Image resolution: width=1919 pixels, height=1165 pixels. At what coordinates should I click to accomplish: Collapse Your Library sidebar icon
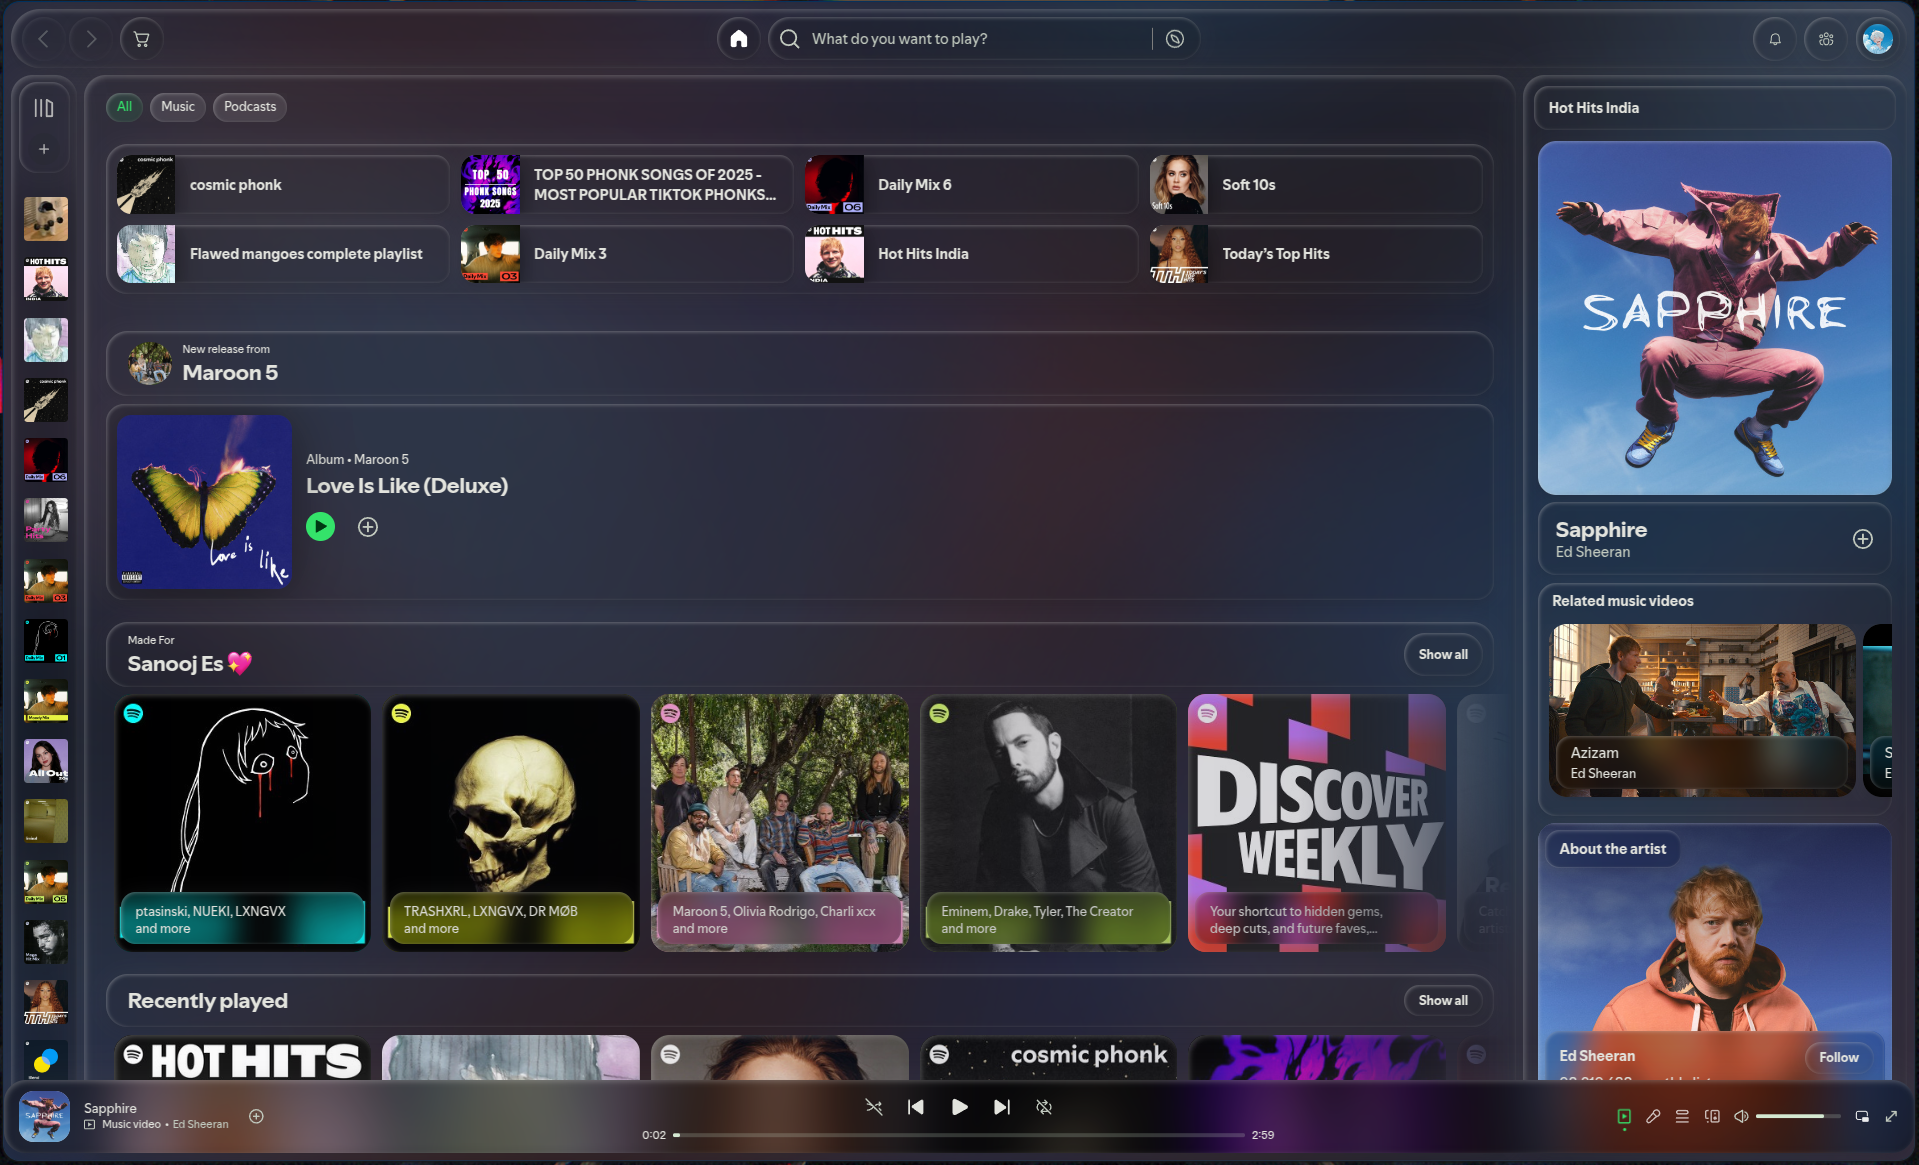(x=44, y=108)
